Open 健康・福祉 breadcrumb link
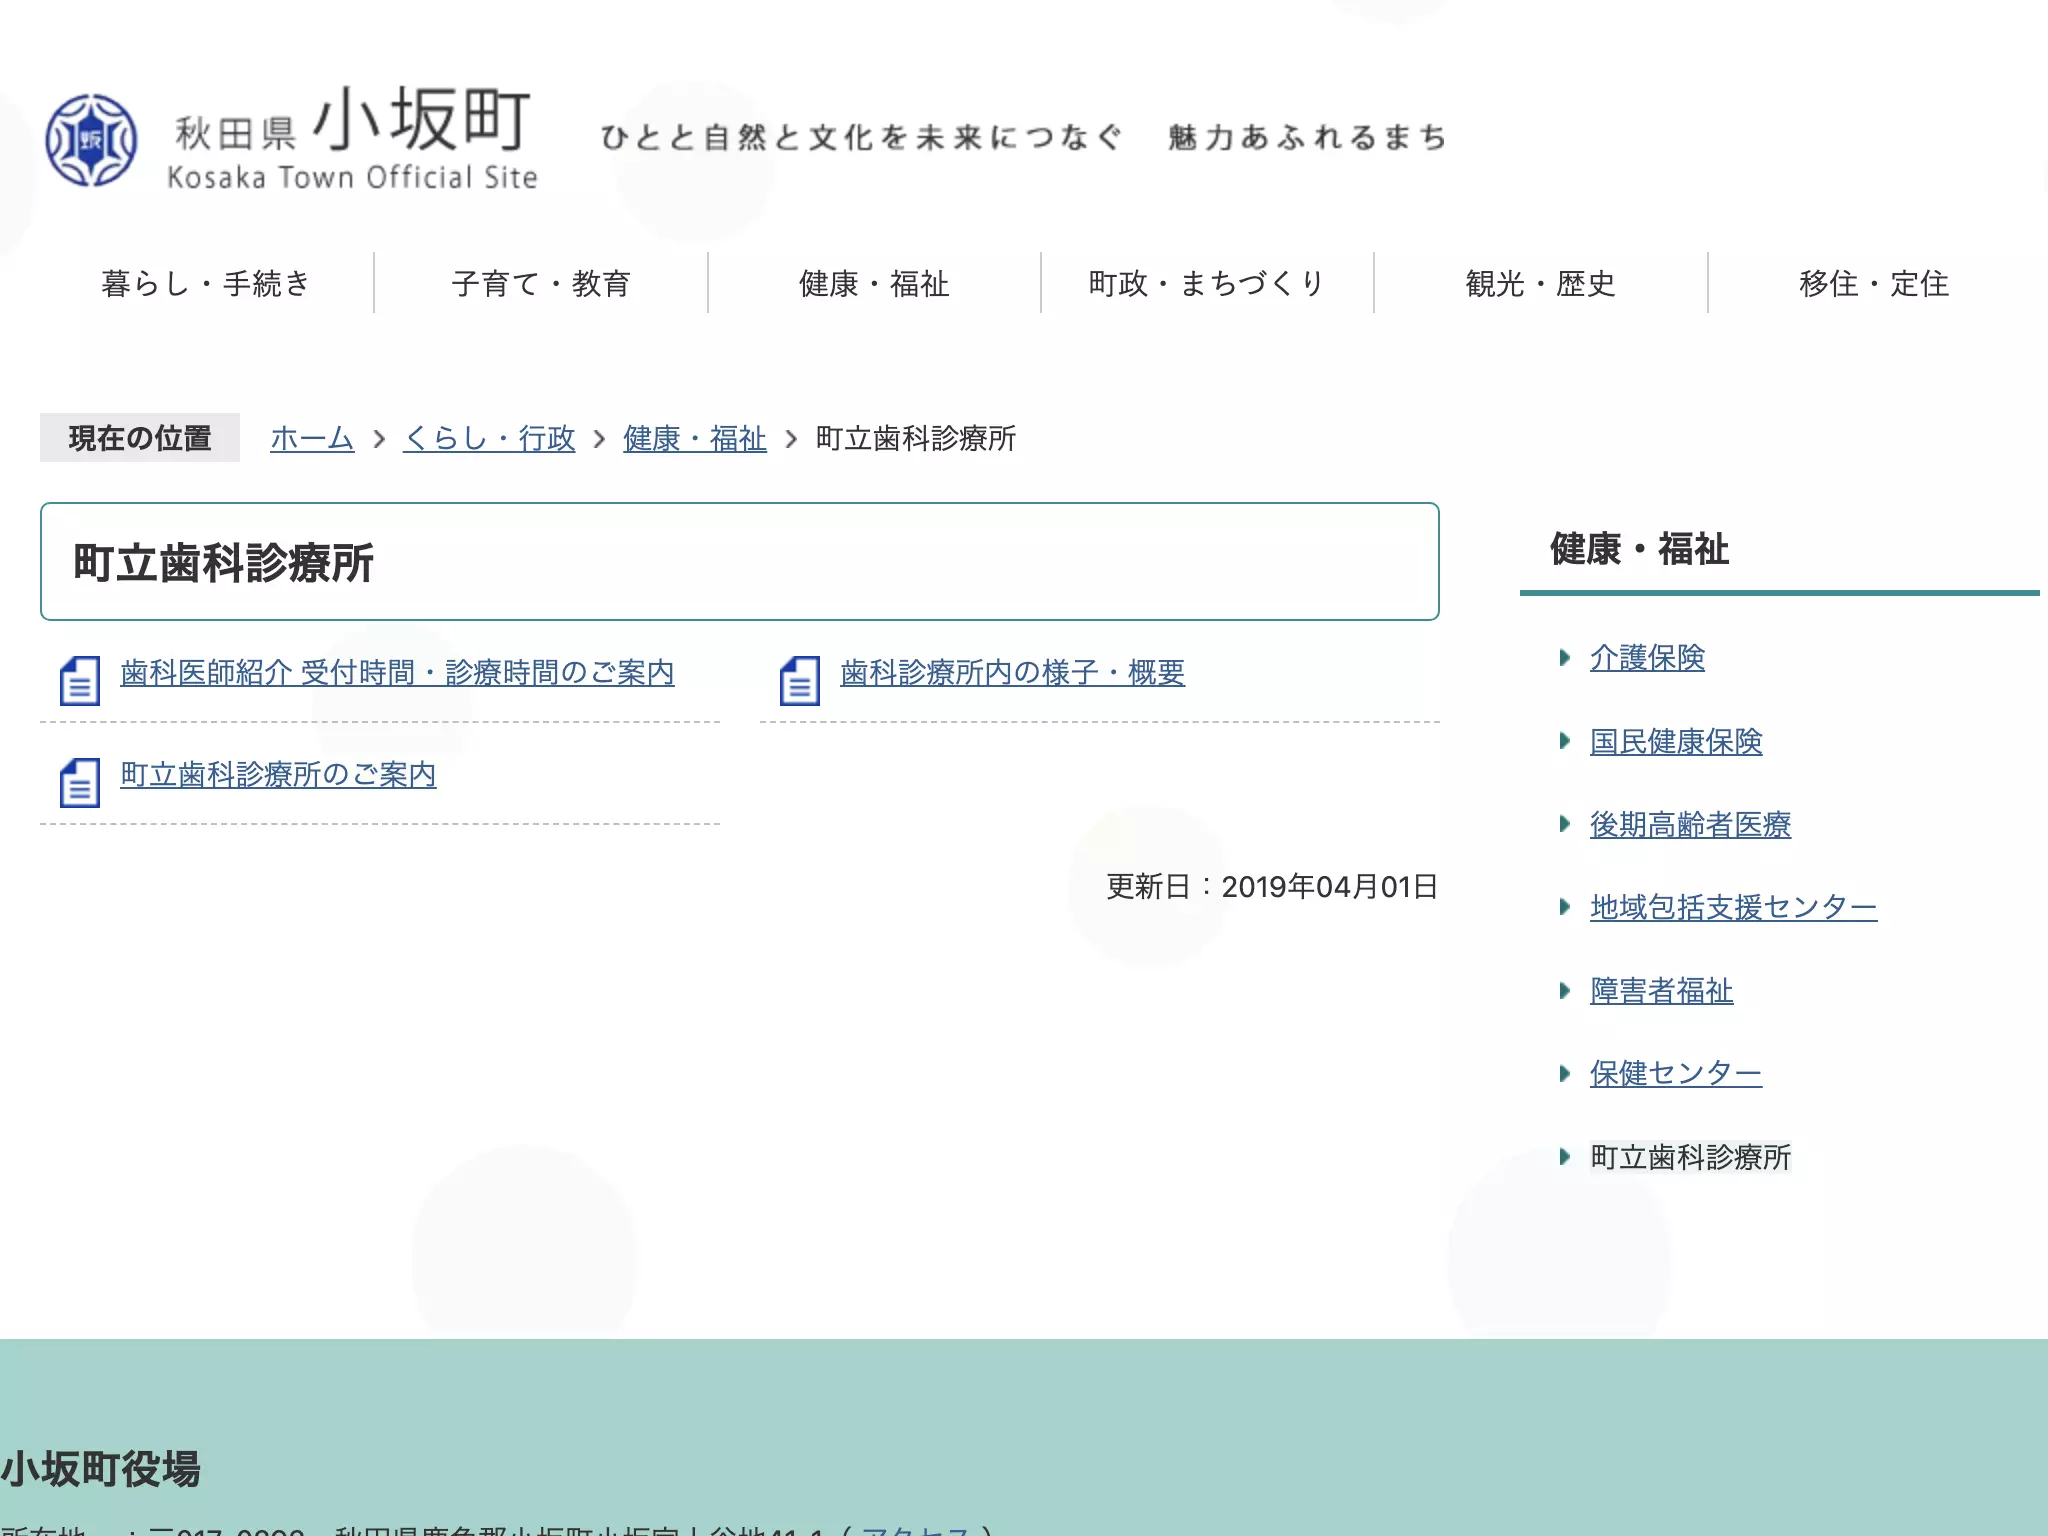Screen dimensions: 2048x1536 [695, 438]
